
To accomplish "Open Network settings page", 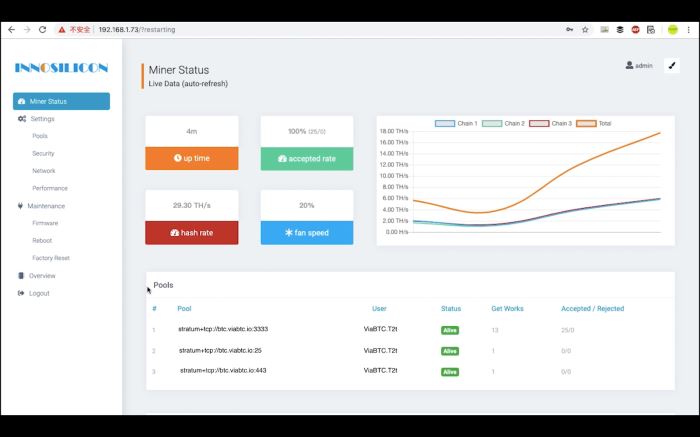I will pyautogui.click(x=44, y=171).
